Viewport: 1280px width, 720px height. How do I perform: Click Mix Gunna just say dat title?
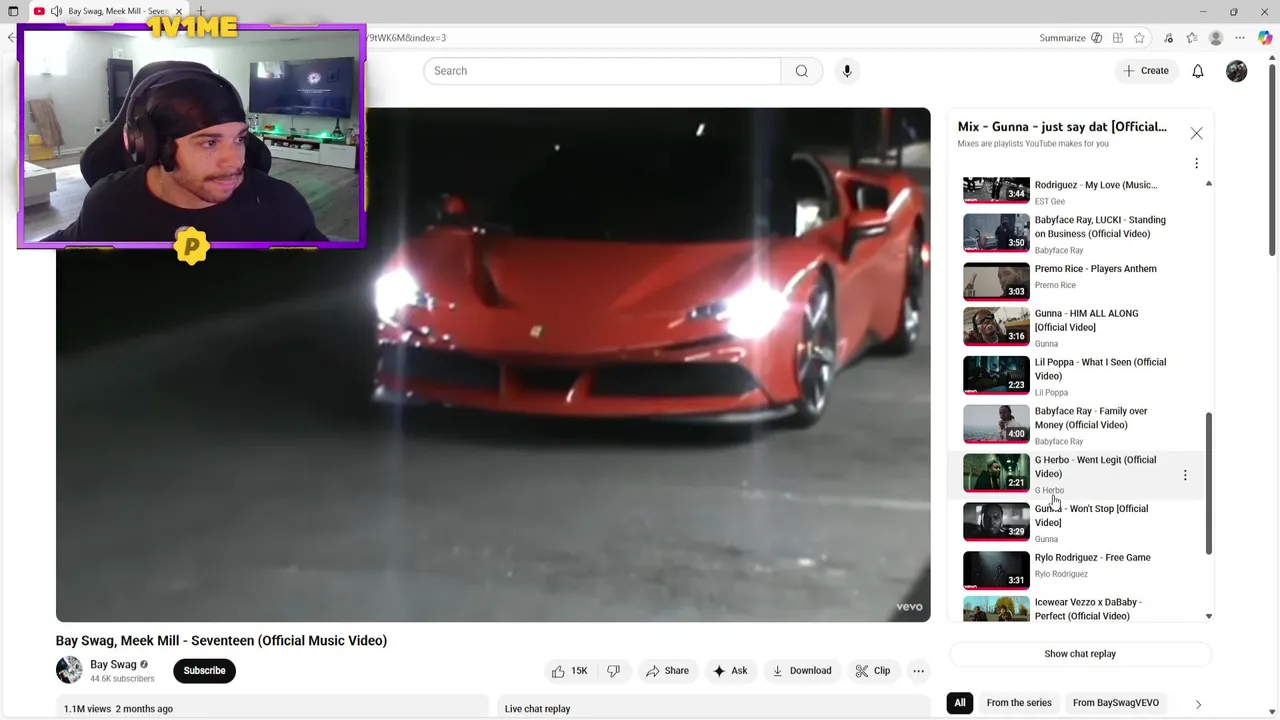[1062, 127]
